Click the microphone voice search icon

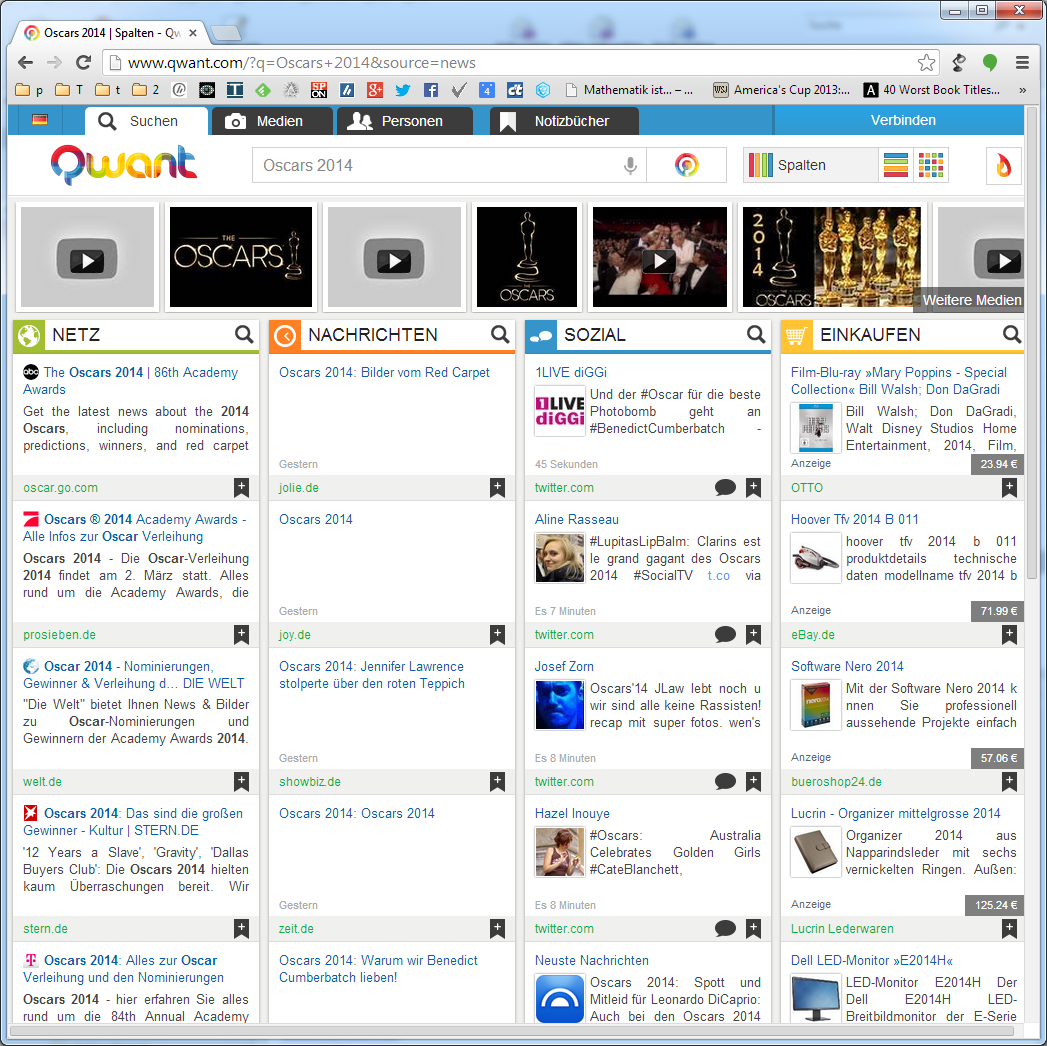coord(630,166)
